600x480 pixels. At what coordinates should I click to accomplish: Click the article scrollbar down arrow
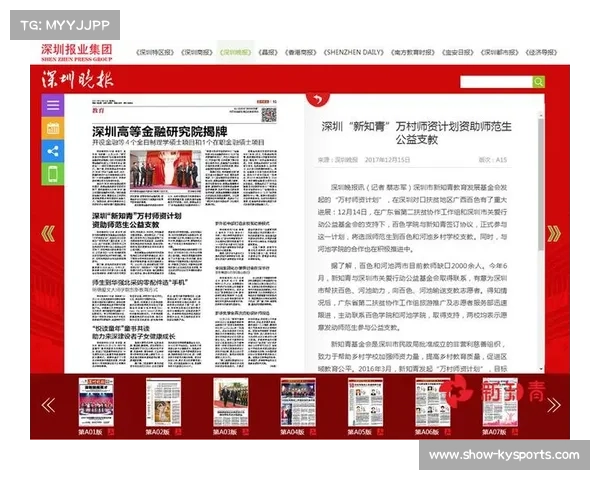click(541, 369)
